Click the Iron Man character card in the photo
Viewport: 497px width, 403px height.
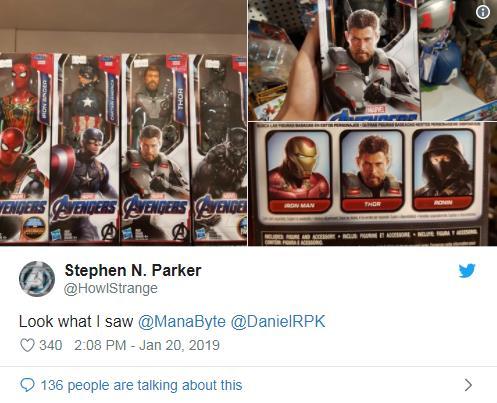click(x=299, y=171)
